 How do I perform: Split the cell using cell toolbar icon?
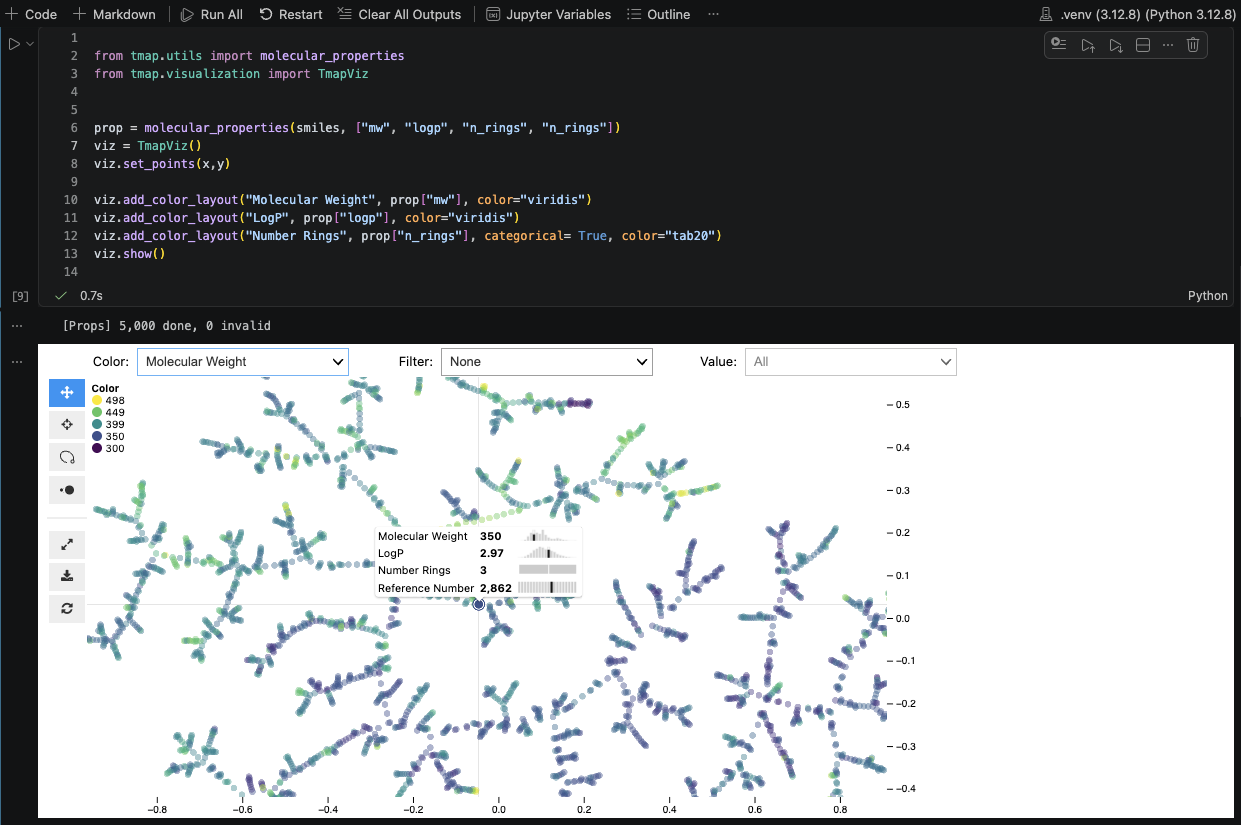point(1143,44)
